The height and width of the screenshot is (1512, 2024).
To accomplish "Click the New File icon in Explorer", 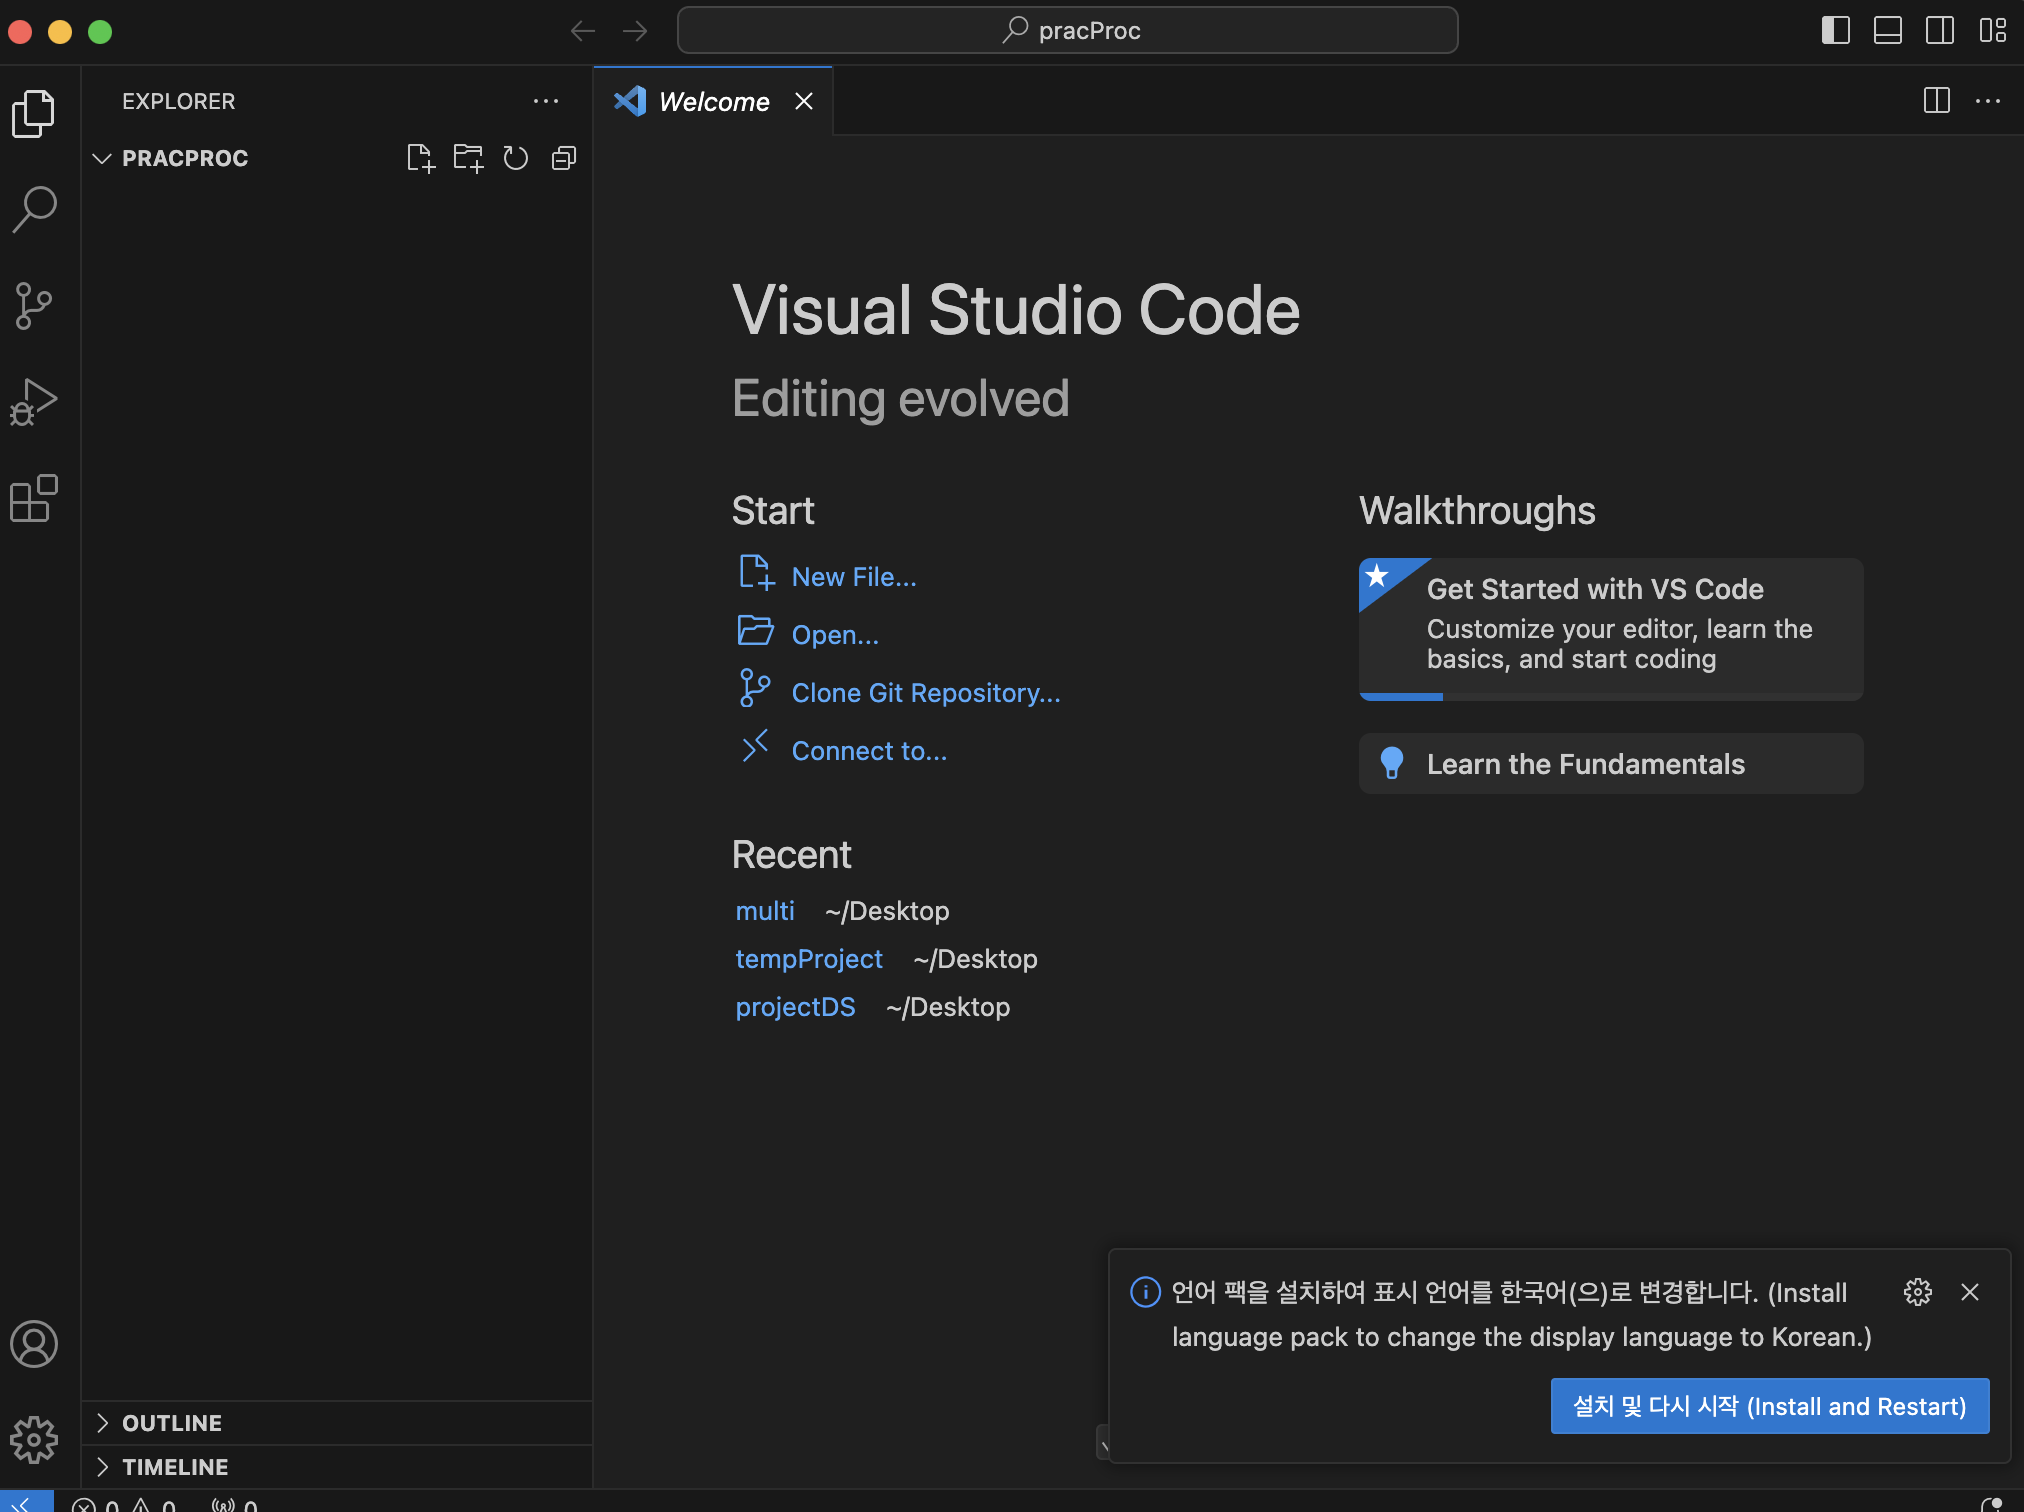I will [x=420, y=158].
